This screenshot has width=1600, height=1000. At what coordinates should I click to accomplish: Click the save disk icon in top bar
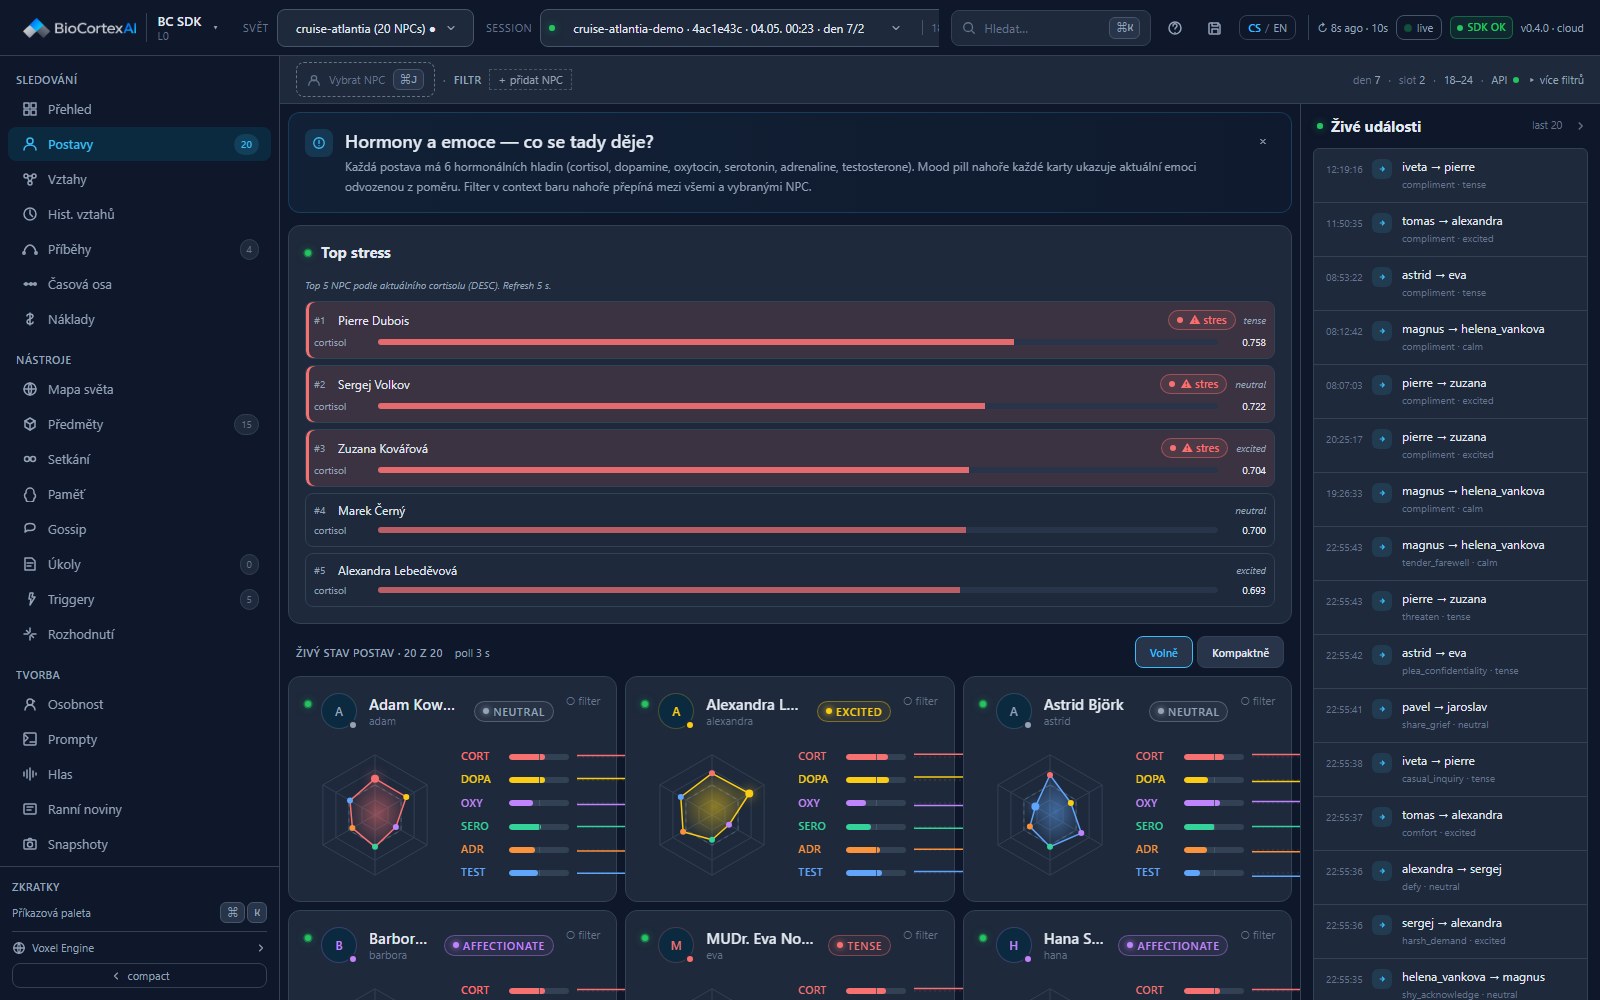[x=1214, y=28]
